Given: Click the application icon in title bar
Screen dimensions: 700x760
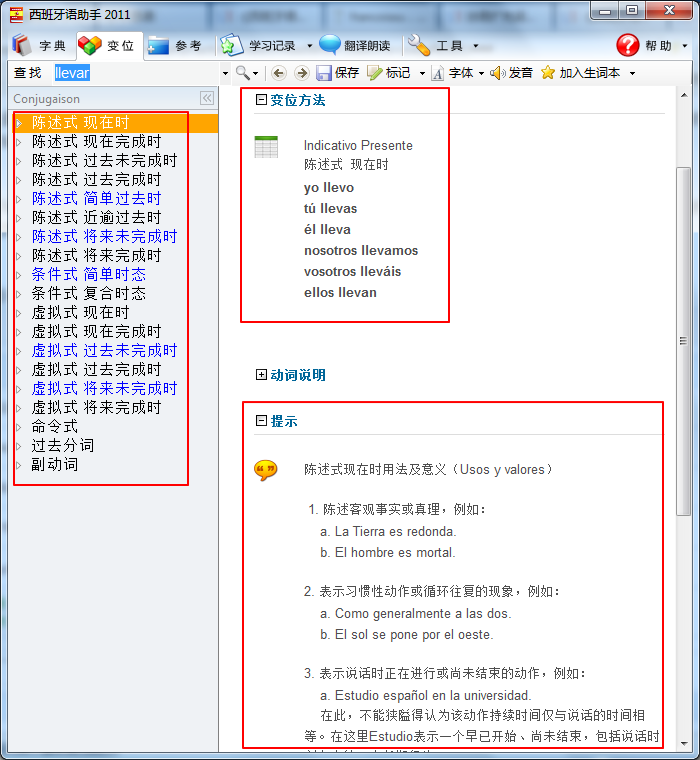Looking at the screenshot, I should (x=16, y=15).
